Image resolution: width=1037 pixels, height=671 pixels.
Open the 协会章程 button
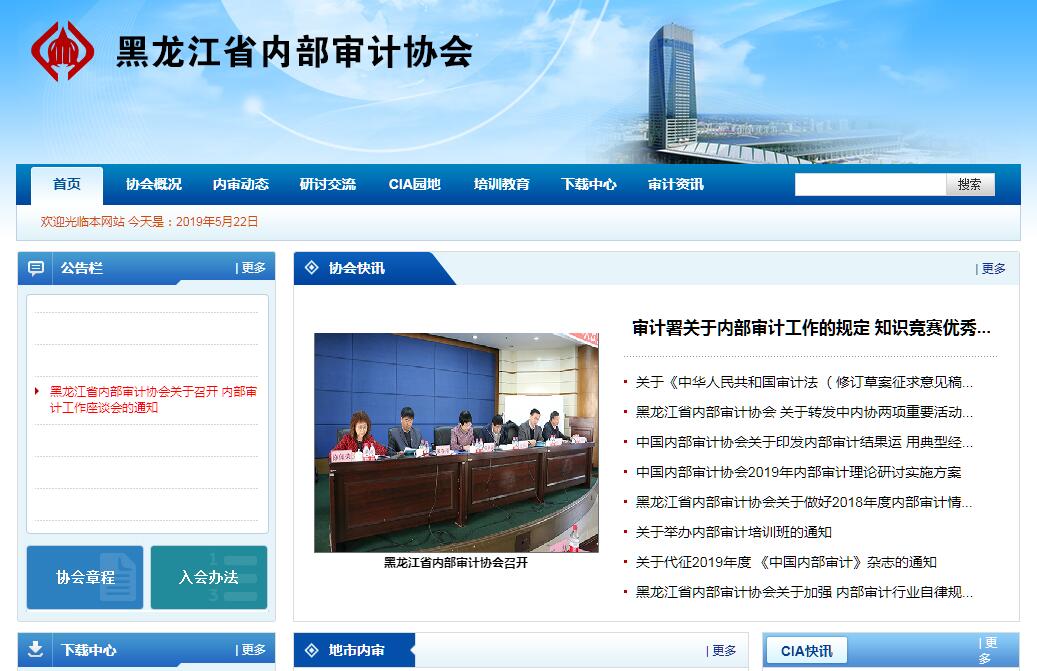tap(85, 577)
